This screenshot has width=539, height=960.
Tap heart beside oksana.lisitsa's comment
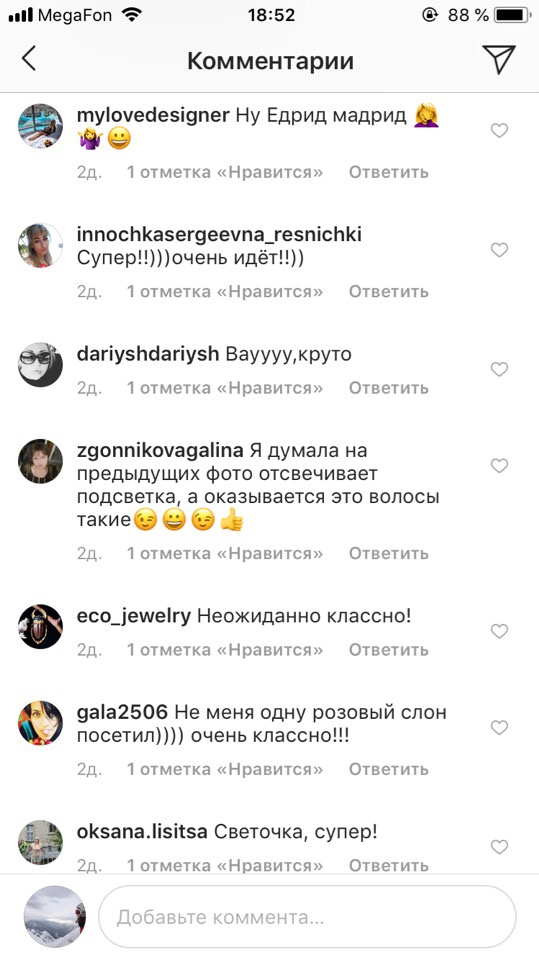[500, 847]
